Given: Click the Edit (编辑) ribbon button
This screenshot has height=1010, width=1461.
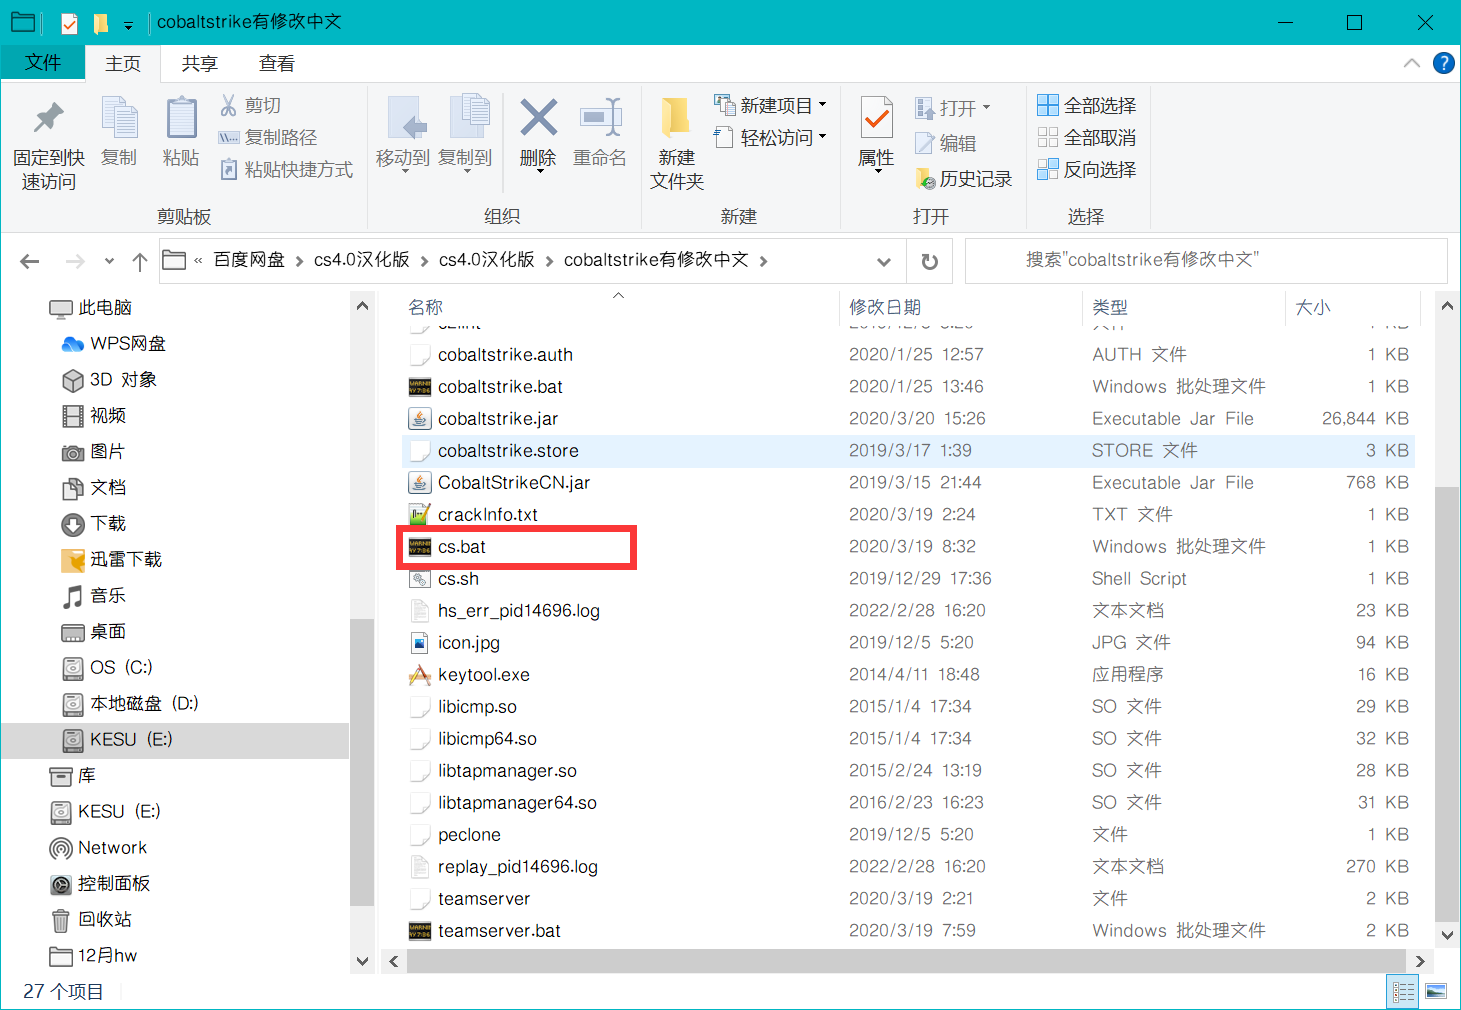Looking at the screenshot, I should [946, 143].
